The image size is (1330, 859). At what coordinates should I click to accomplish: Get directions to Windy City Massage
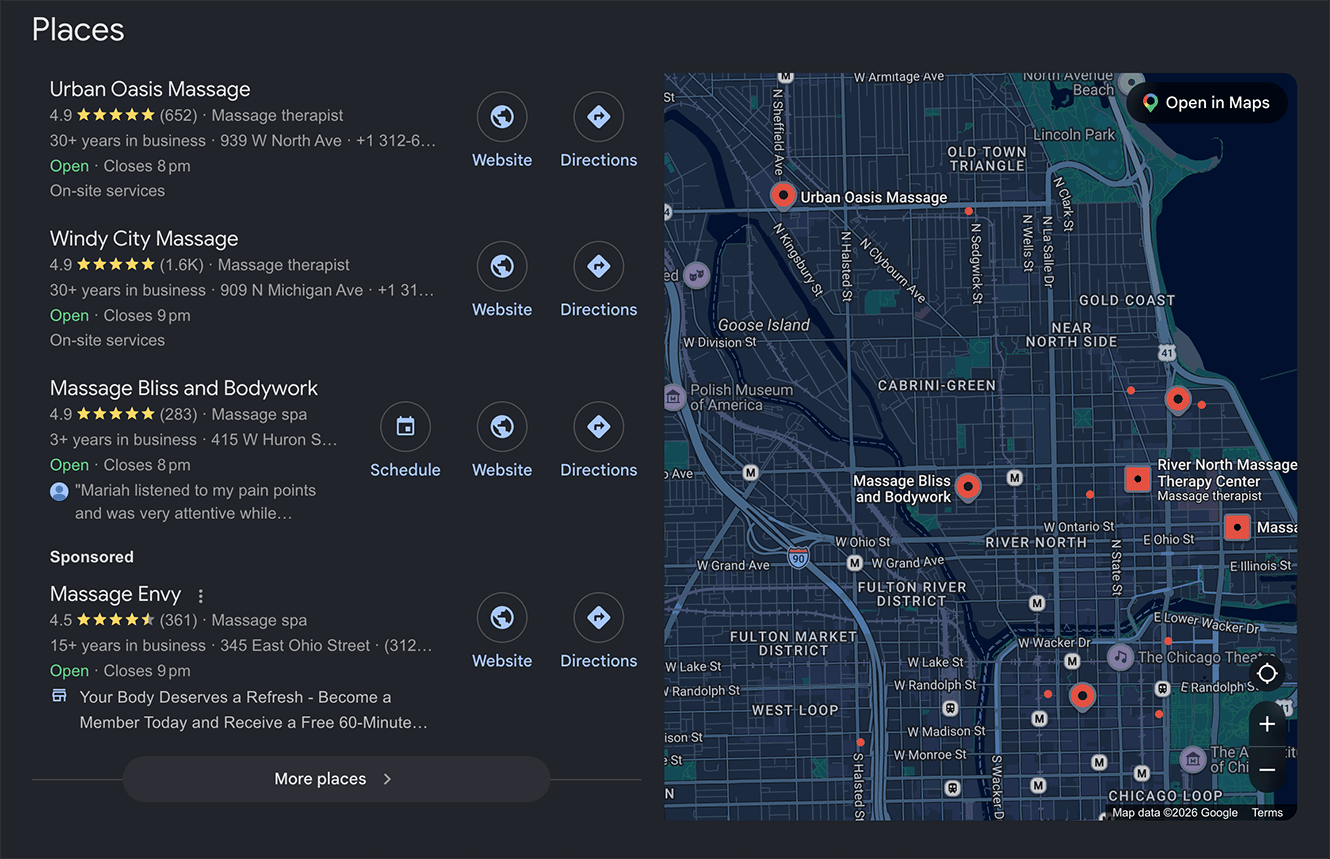coord(598,266)
